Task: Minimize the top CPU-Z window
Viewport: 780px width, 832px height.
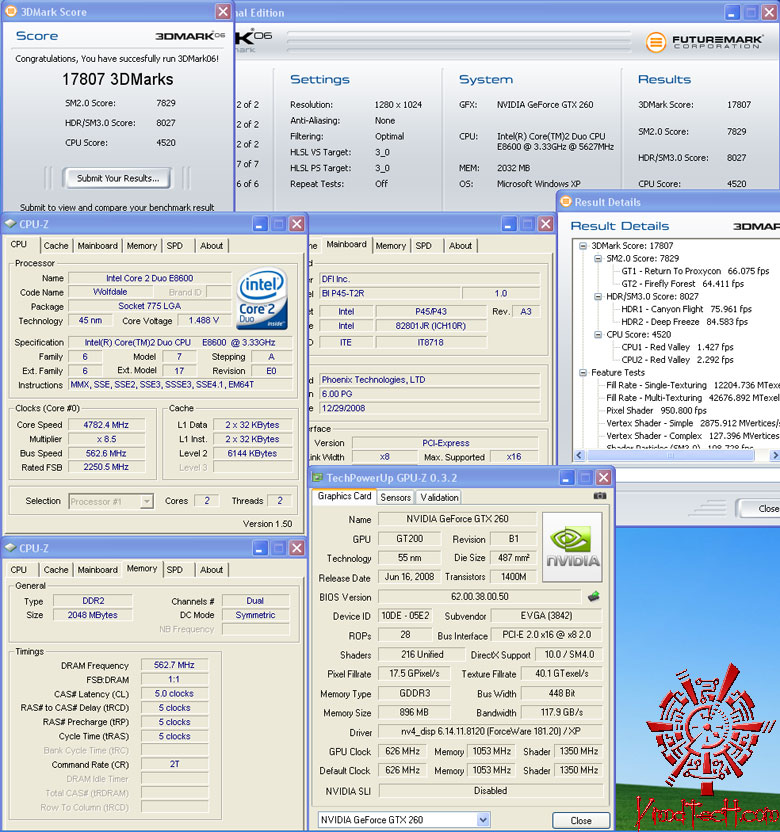Action: 259,224
